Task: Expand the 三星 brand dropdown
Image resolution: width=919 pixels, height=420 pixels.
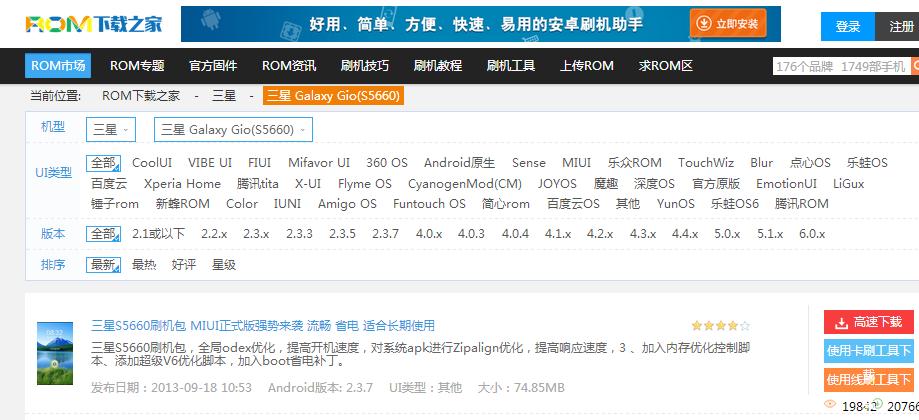Action: (x=111, y=129)
